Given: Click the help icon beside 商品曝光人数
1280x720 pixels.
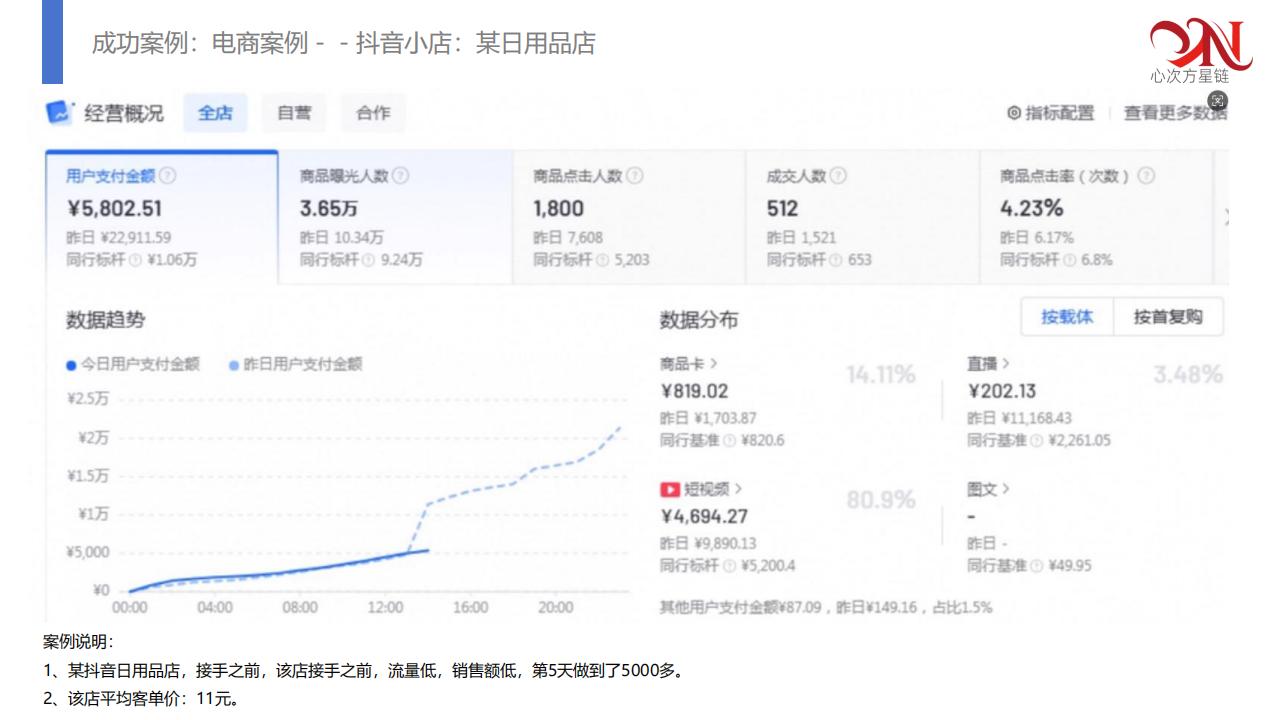Looking at the screenshot, I should [x=400, y=176].
